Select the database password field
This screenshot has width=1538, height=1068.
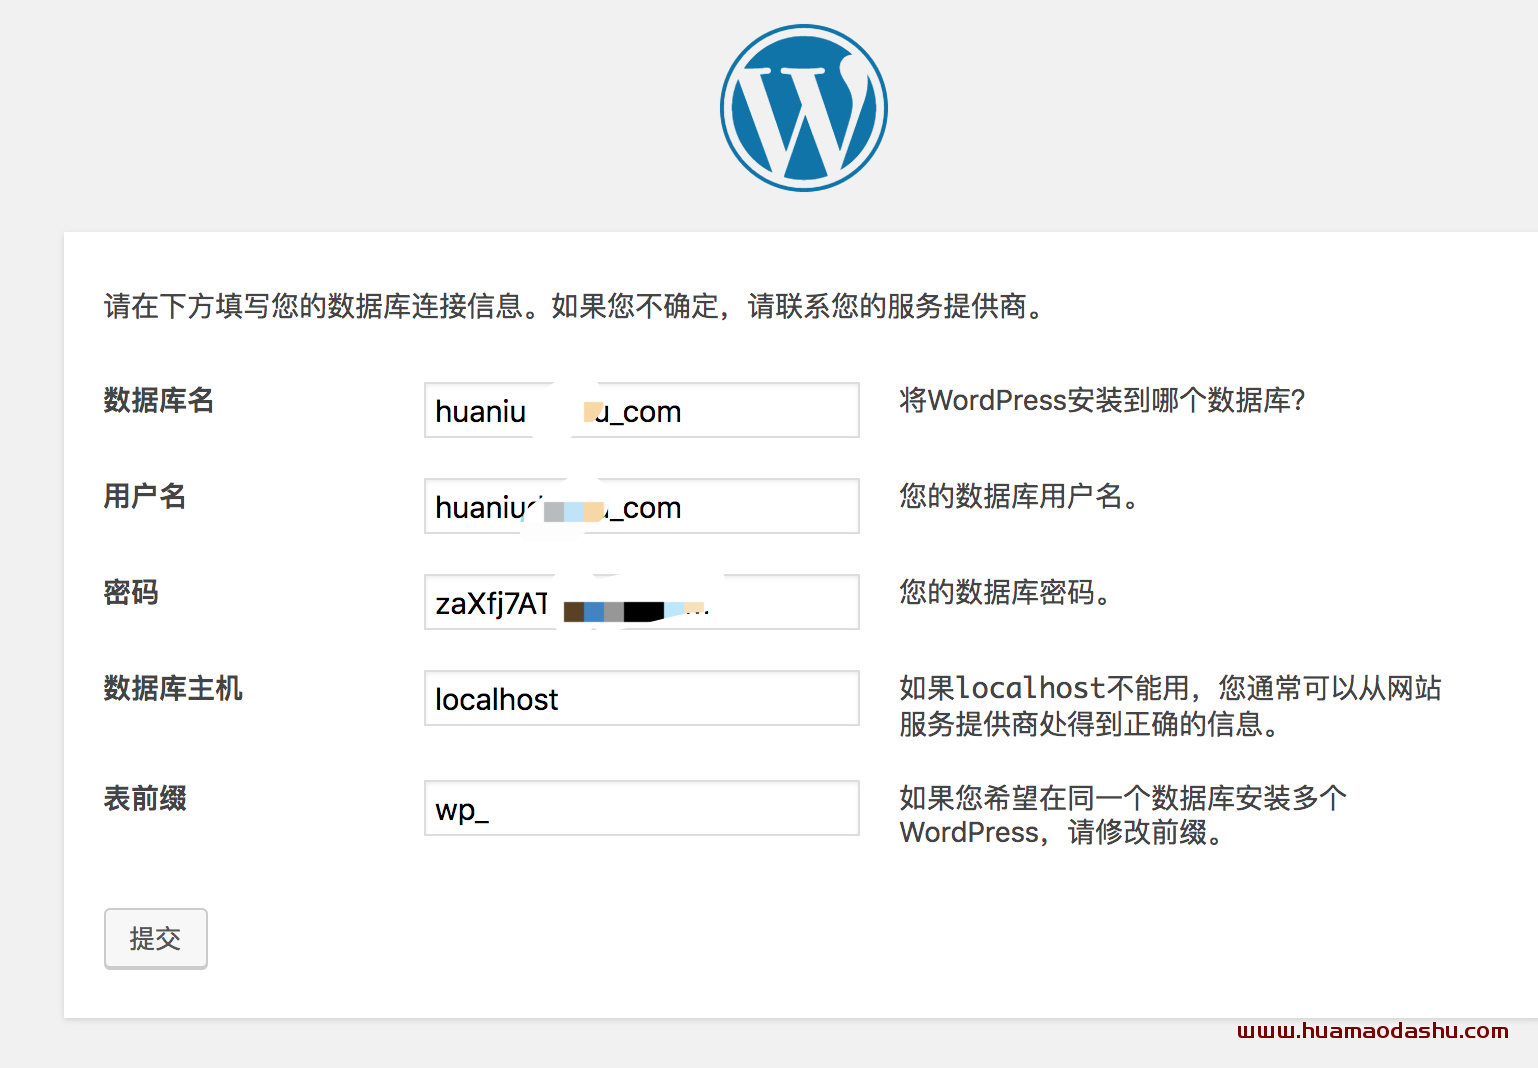pos(642,602)
